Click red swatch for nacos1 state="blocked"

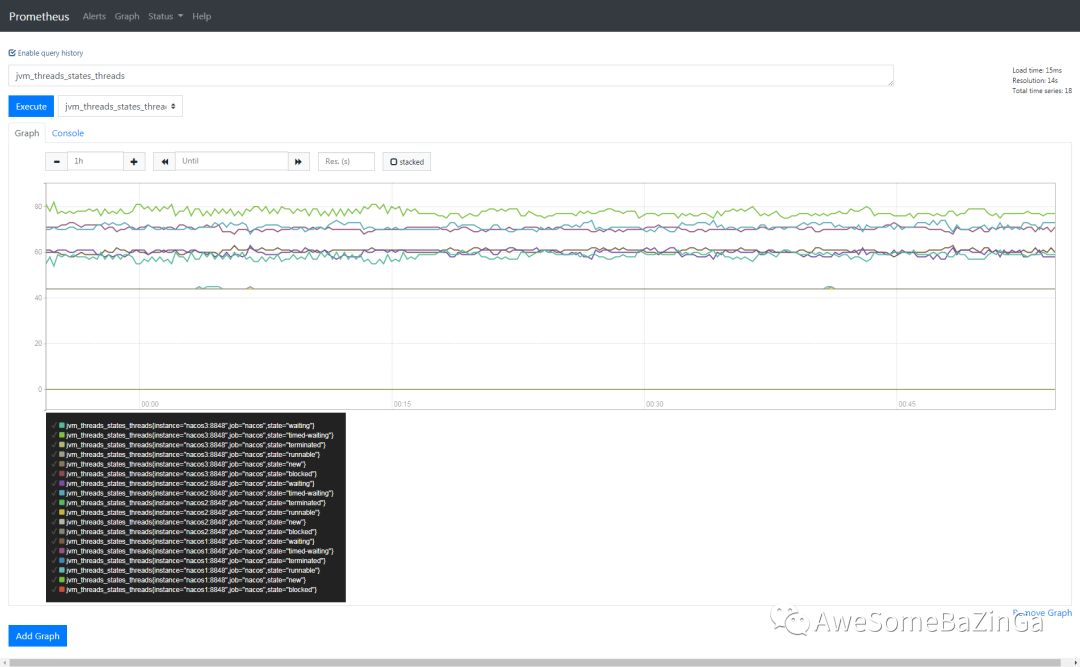tap(62, 590)
